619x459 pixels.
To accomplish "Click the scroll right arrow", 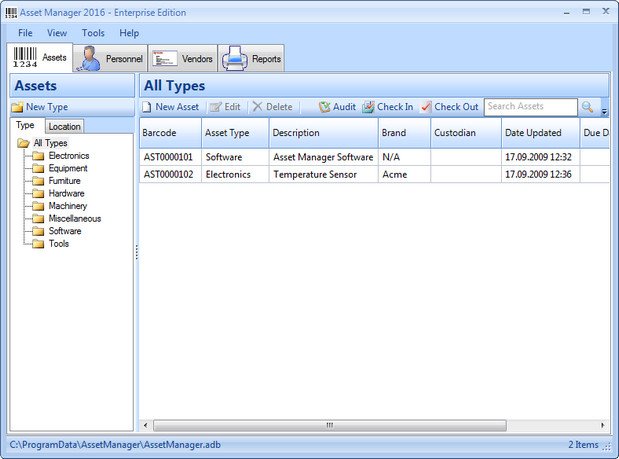I will [x=603, y=425].
